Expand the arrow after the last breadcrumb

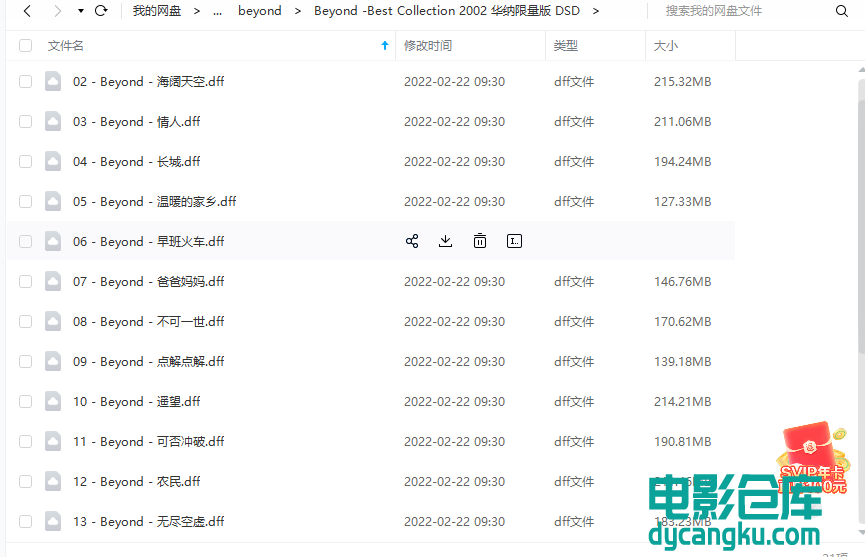(595, 11)
